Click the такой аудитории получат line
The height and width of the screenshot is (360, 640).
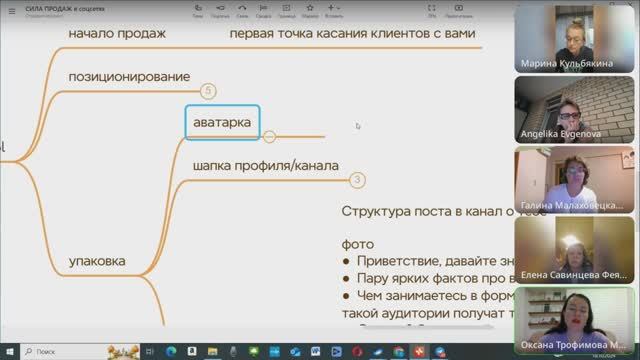(428, 313)
